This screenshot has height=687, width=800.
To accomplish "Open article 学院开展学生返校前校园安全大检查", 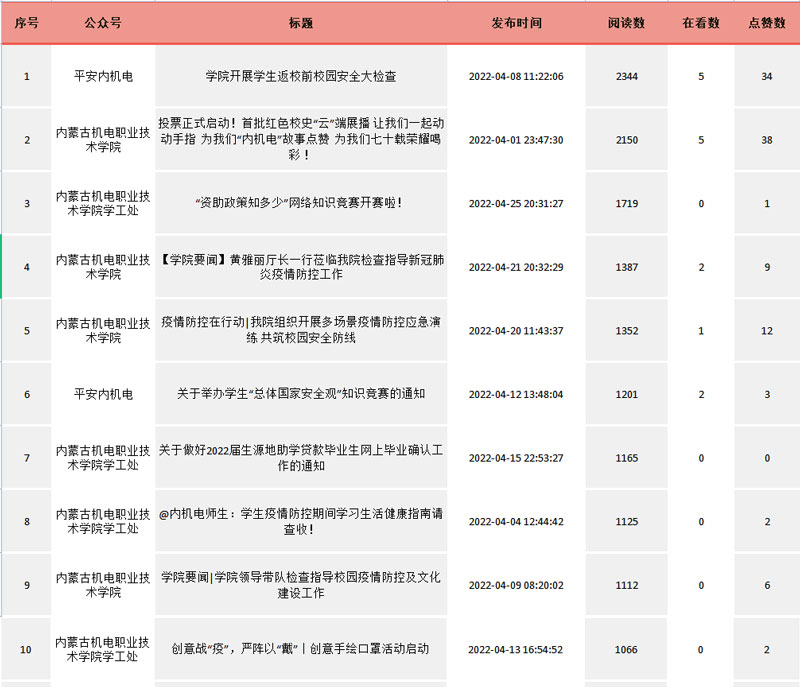I will point(300,76).
